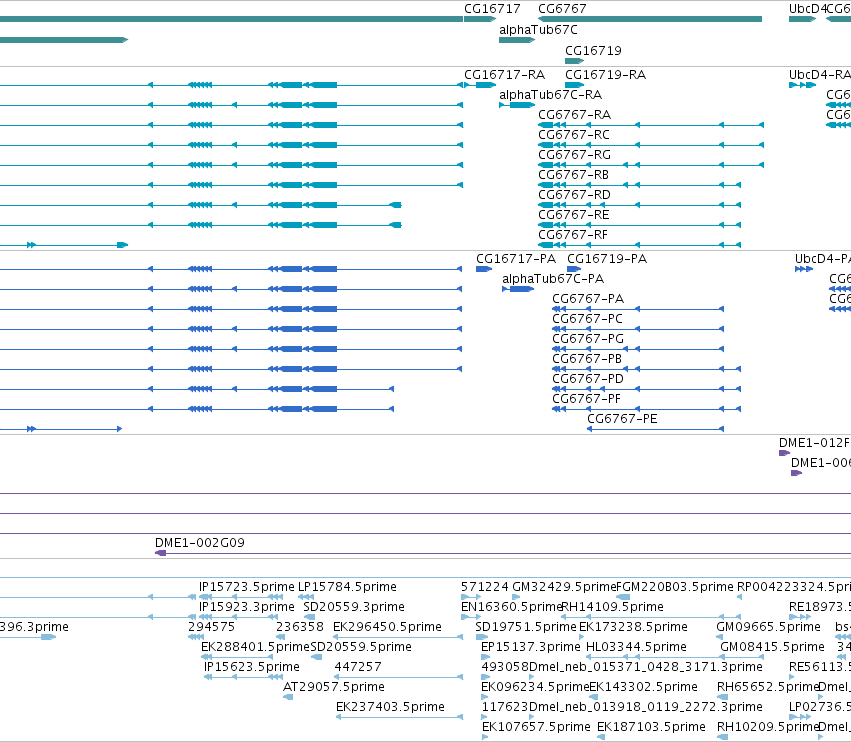
Task: Click the CG6767-RA transcript label
Action: pyautogui.click(x=574, y=115)
